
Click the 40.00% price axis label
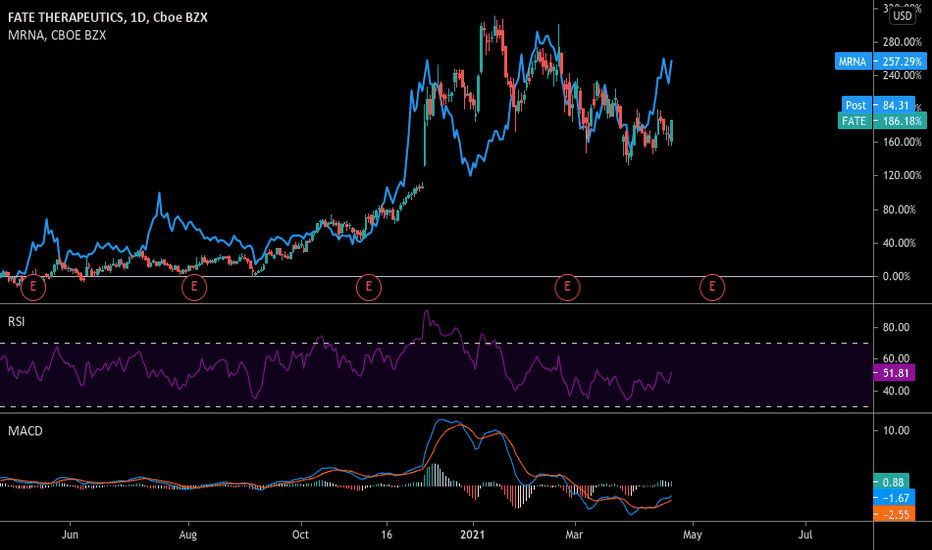(x=900, y=243)
